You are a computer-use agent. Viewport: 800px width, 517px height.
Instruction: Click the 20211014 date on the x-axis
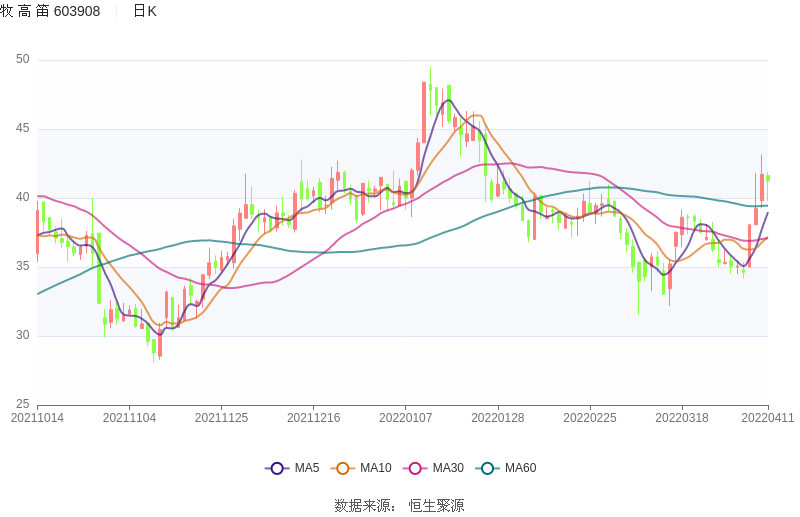point(37,417)
